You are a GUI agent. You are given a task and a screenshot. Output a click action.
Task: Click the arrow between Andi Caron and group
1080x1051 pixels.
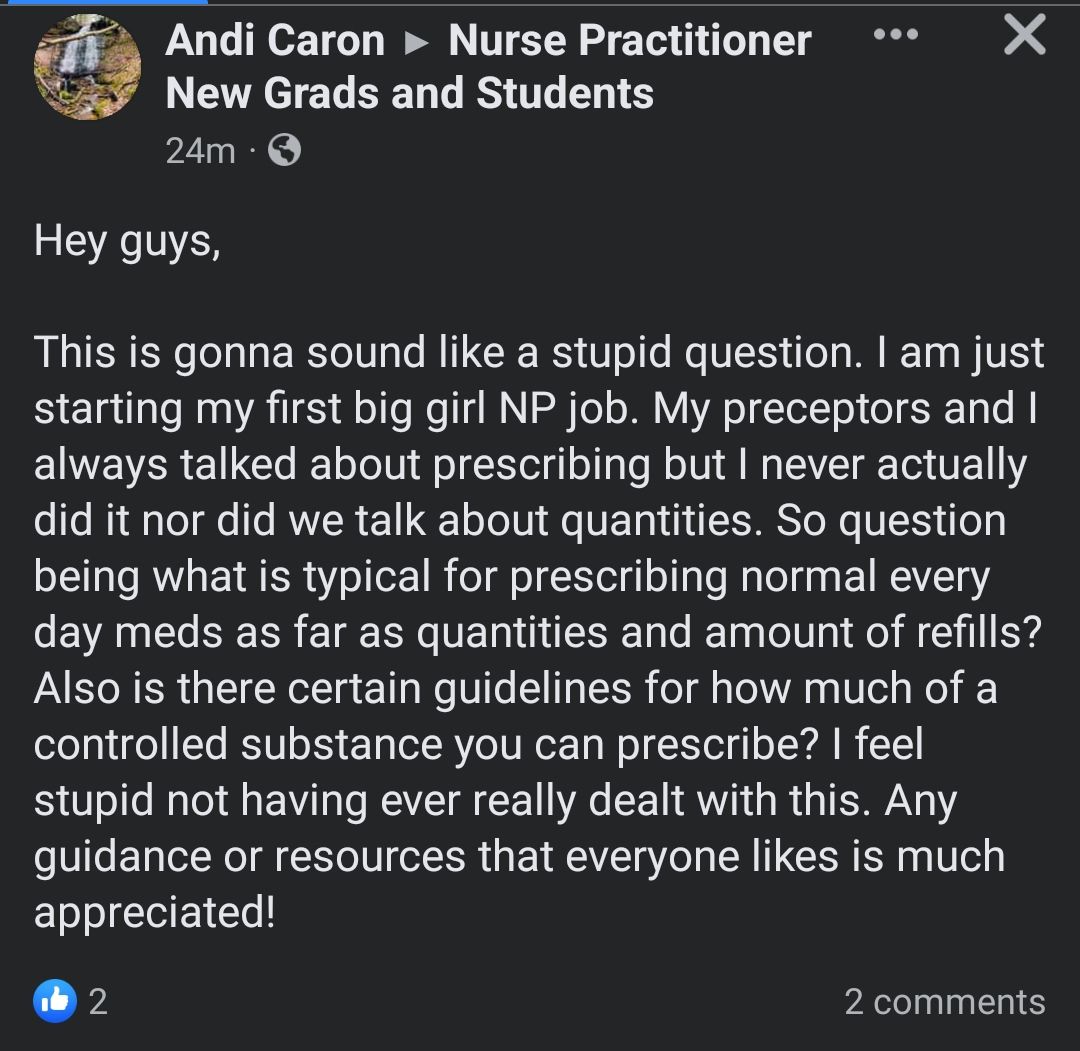[416, 43]
